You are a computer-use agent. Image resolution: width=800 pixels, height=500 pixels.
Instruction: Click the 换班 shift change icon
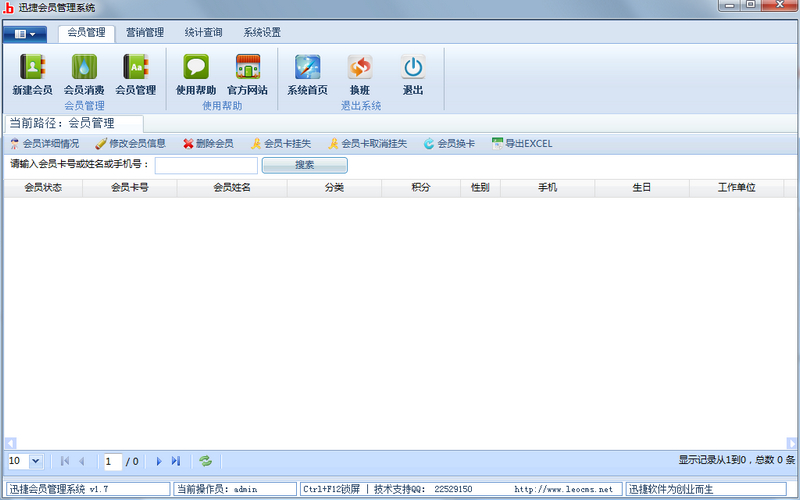tap(360, 74)
